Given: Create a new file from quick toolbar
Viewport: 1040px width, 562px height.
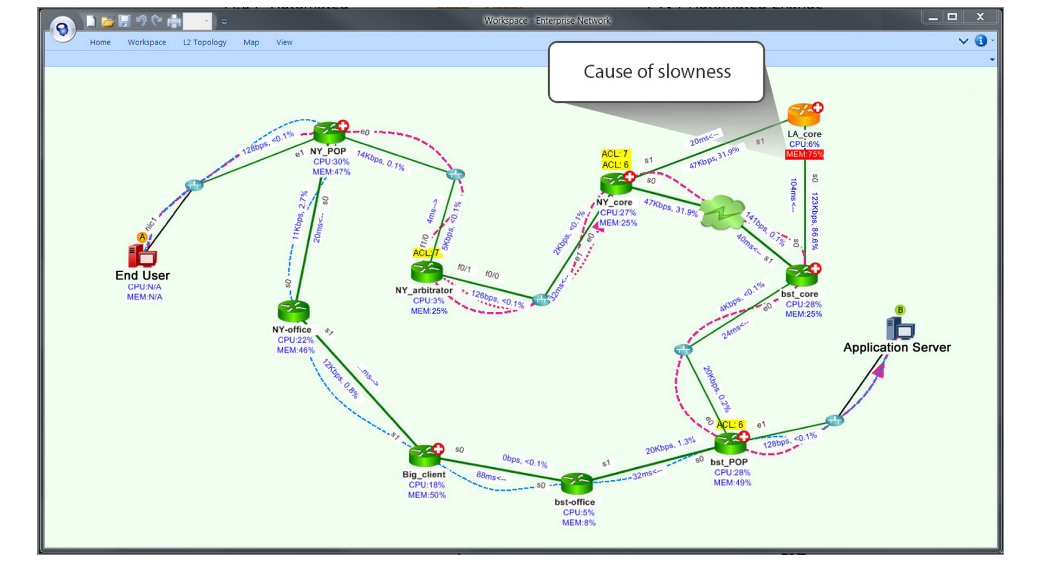Looking at the screenshot, I should tap(91, 21).
